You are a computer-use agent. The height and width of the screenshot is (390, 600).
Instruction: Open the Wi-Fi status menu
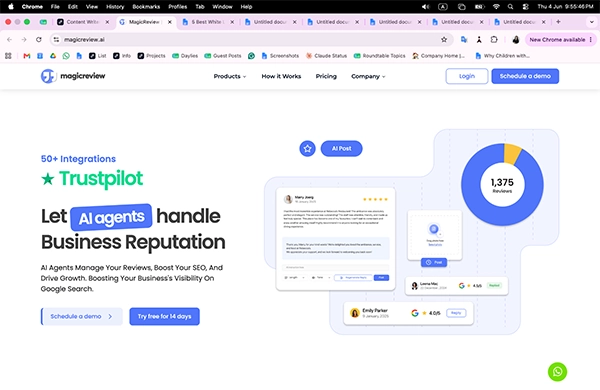496,7
